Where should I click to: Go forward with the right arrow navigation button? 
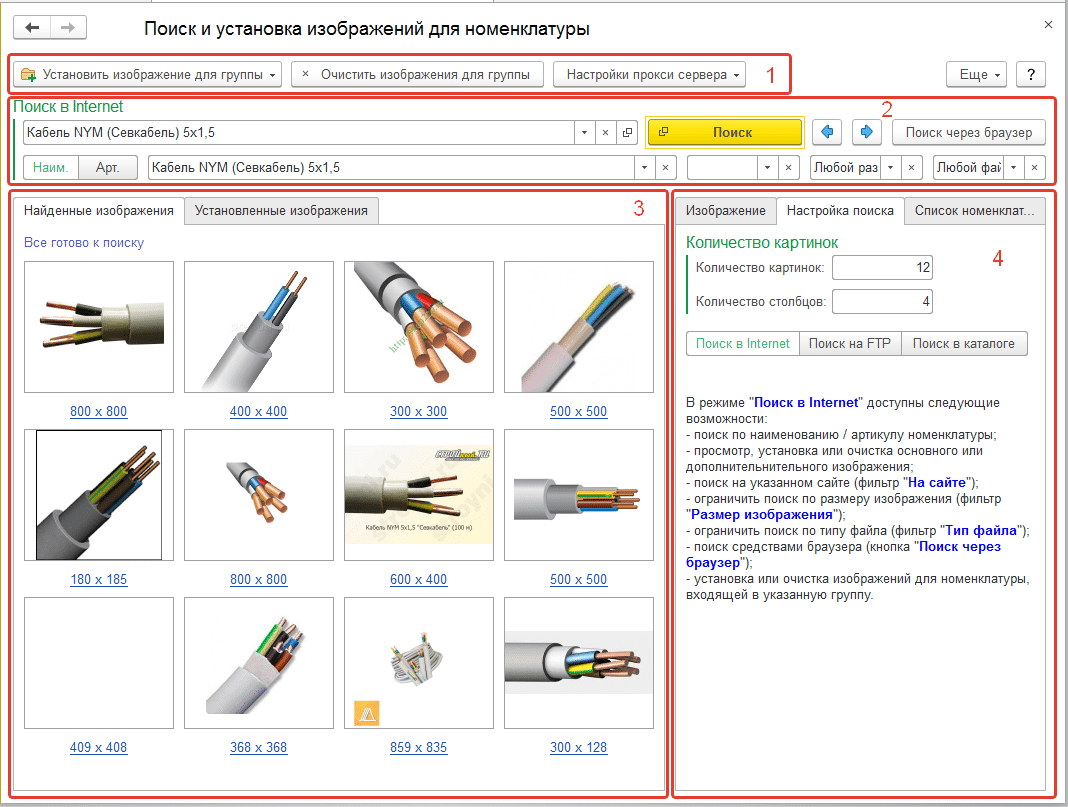pyautogui.click(x=68, y=28)
